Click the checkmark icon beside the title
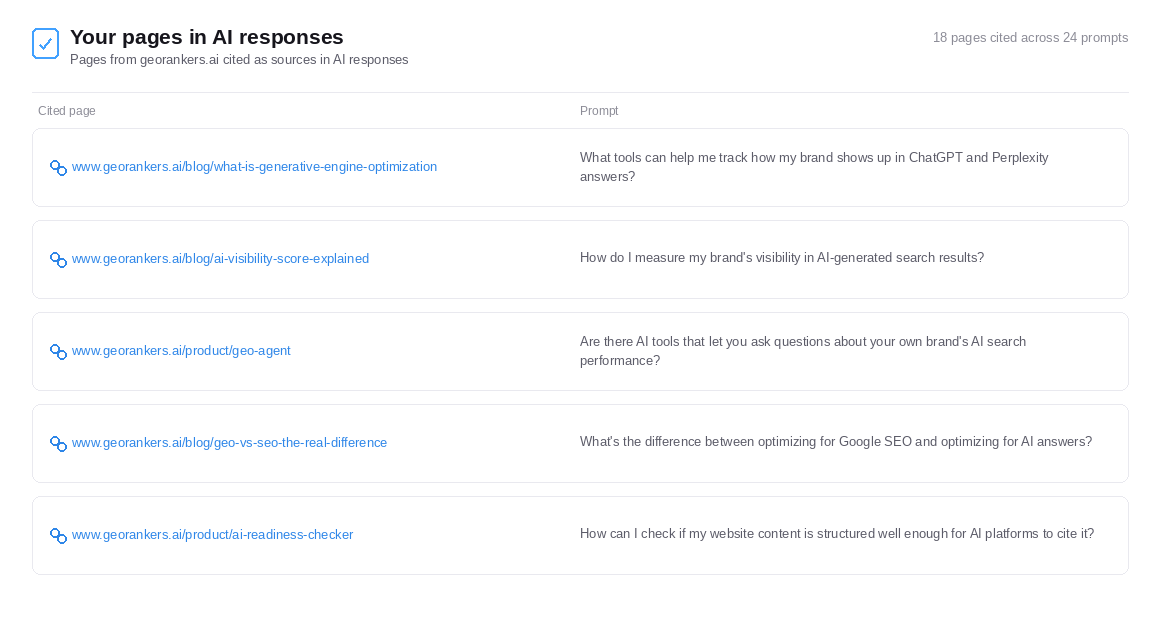This screenshot has height=620, width=1160. (45, 44)
